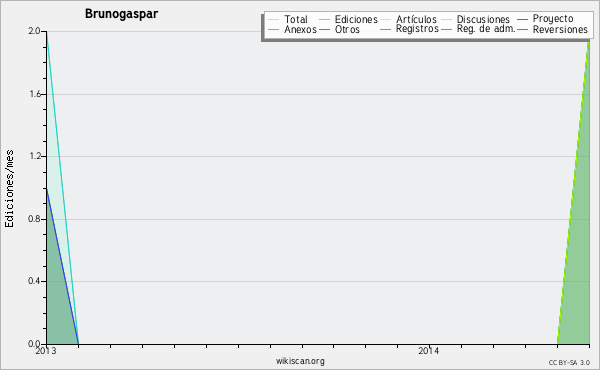Click the 0.4 y-axis value
Screen dimensions: 600x370
(x=34, y=281)
